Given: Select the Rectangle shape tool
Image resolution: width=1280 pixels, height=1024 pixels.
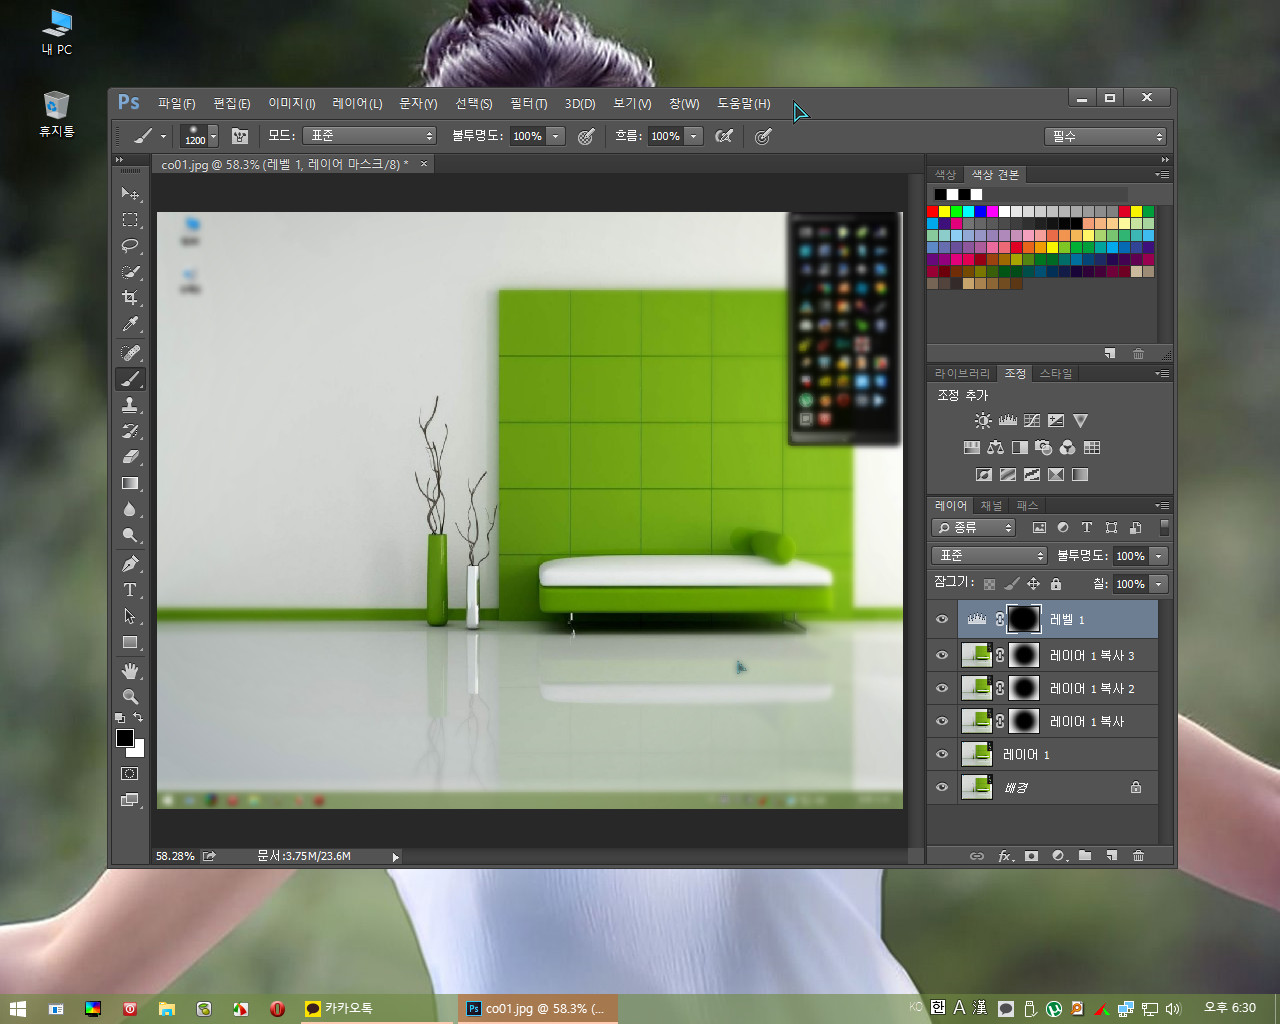Looking at the screenshot, I should (130, 642).
